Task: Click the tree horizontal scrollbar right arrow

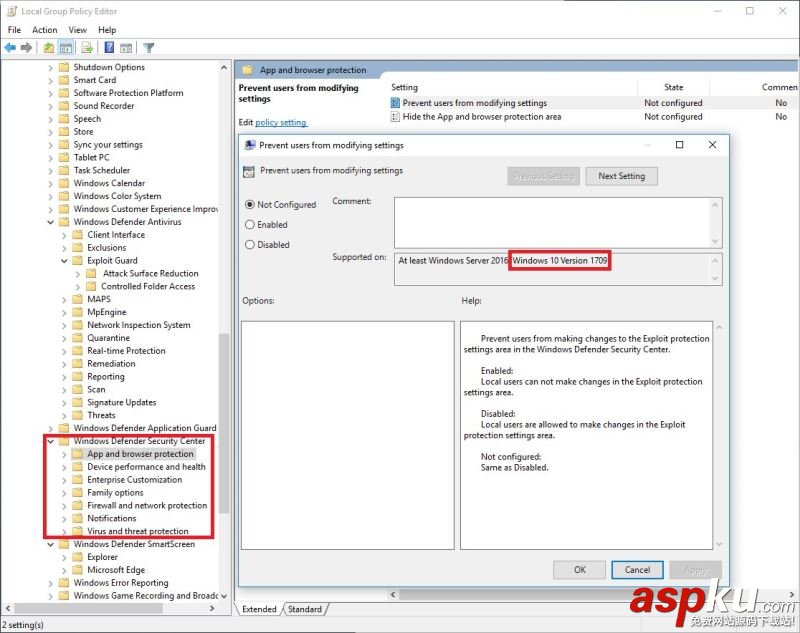Action: pos(212,609)
